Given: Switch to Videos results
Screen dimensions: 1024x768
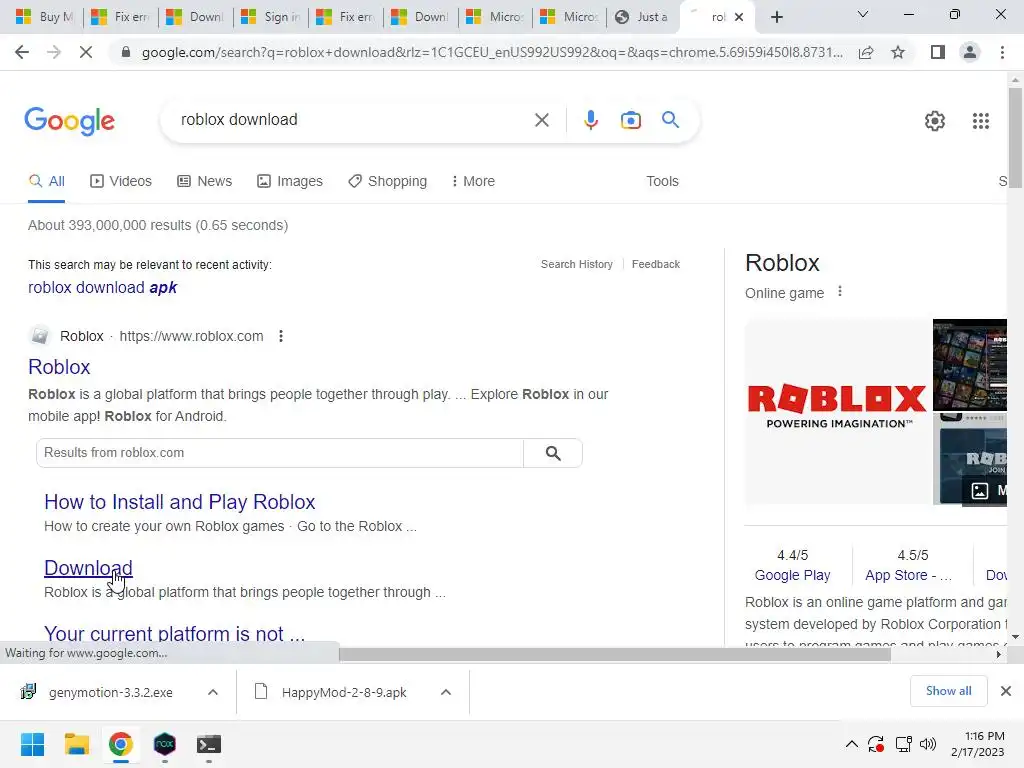Looking at the screenshot, I should click(121, 182).
